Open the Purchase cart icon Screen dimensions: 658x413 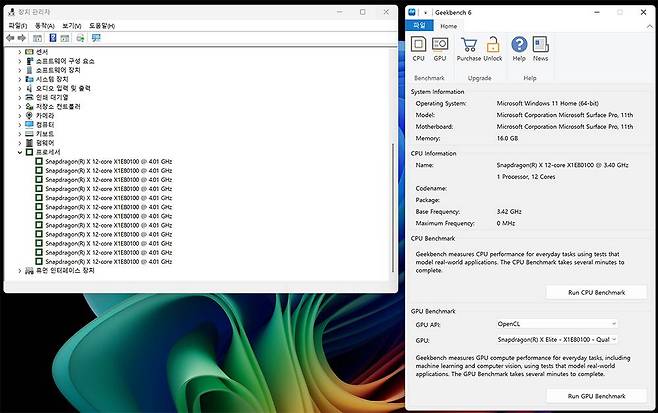click(x=468, y=46)
